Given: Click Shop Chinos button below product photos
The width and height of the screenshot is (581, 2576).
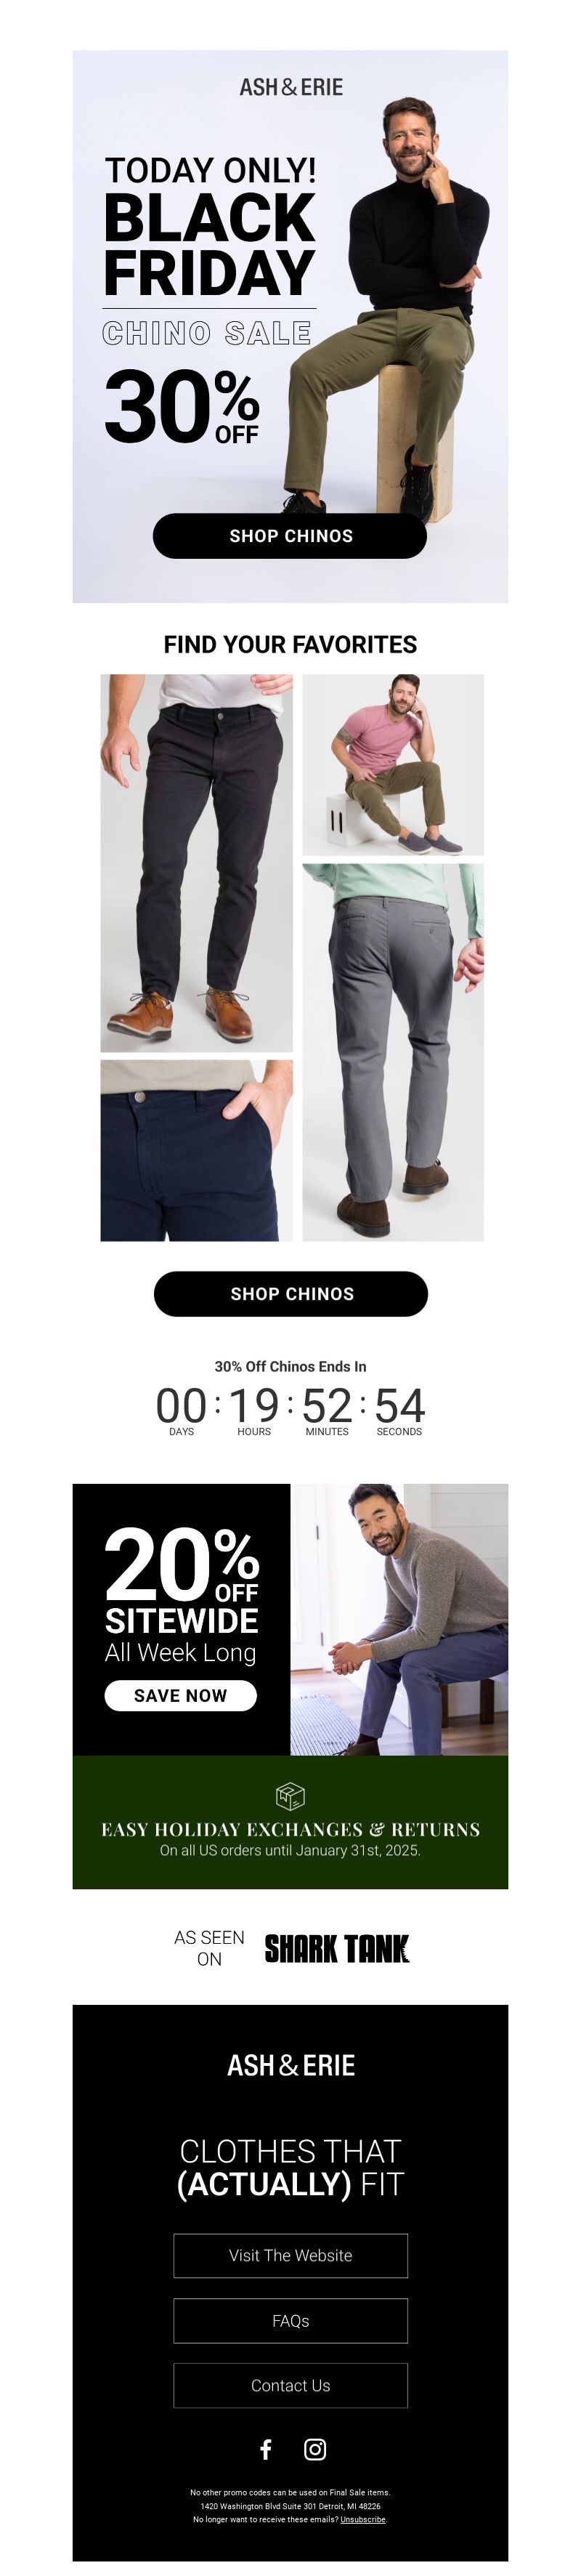Looking at the screenshot, I should 291,1293.
